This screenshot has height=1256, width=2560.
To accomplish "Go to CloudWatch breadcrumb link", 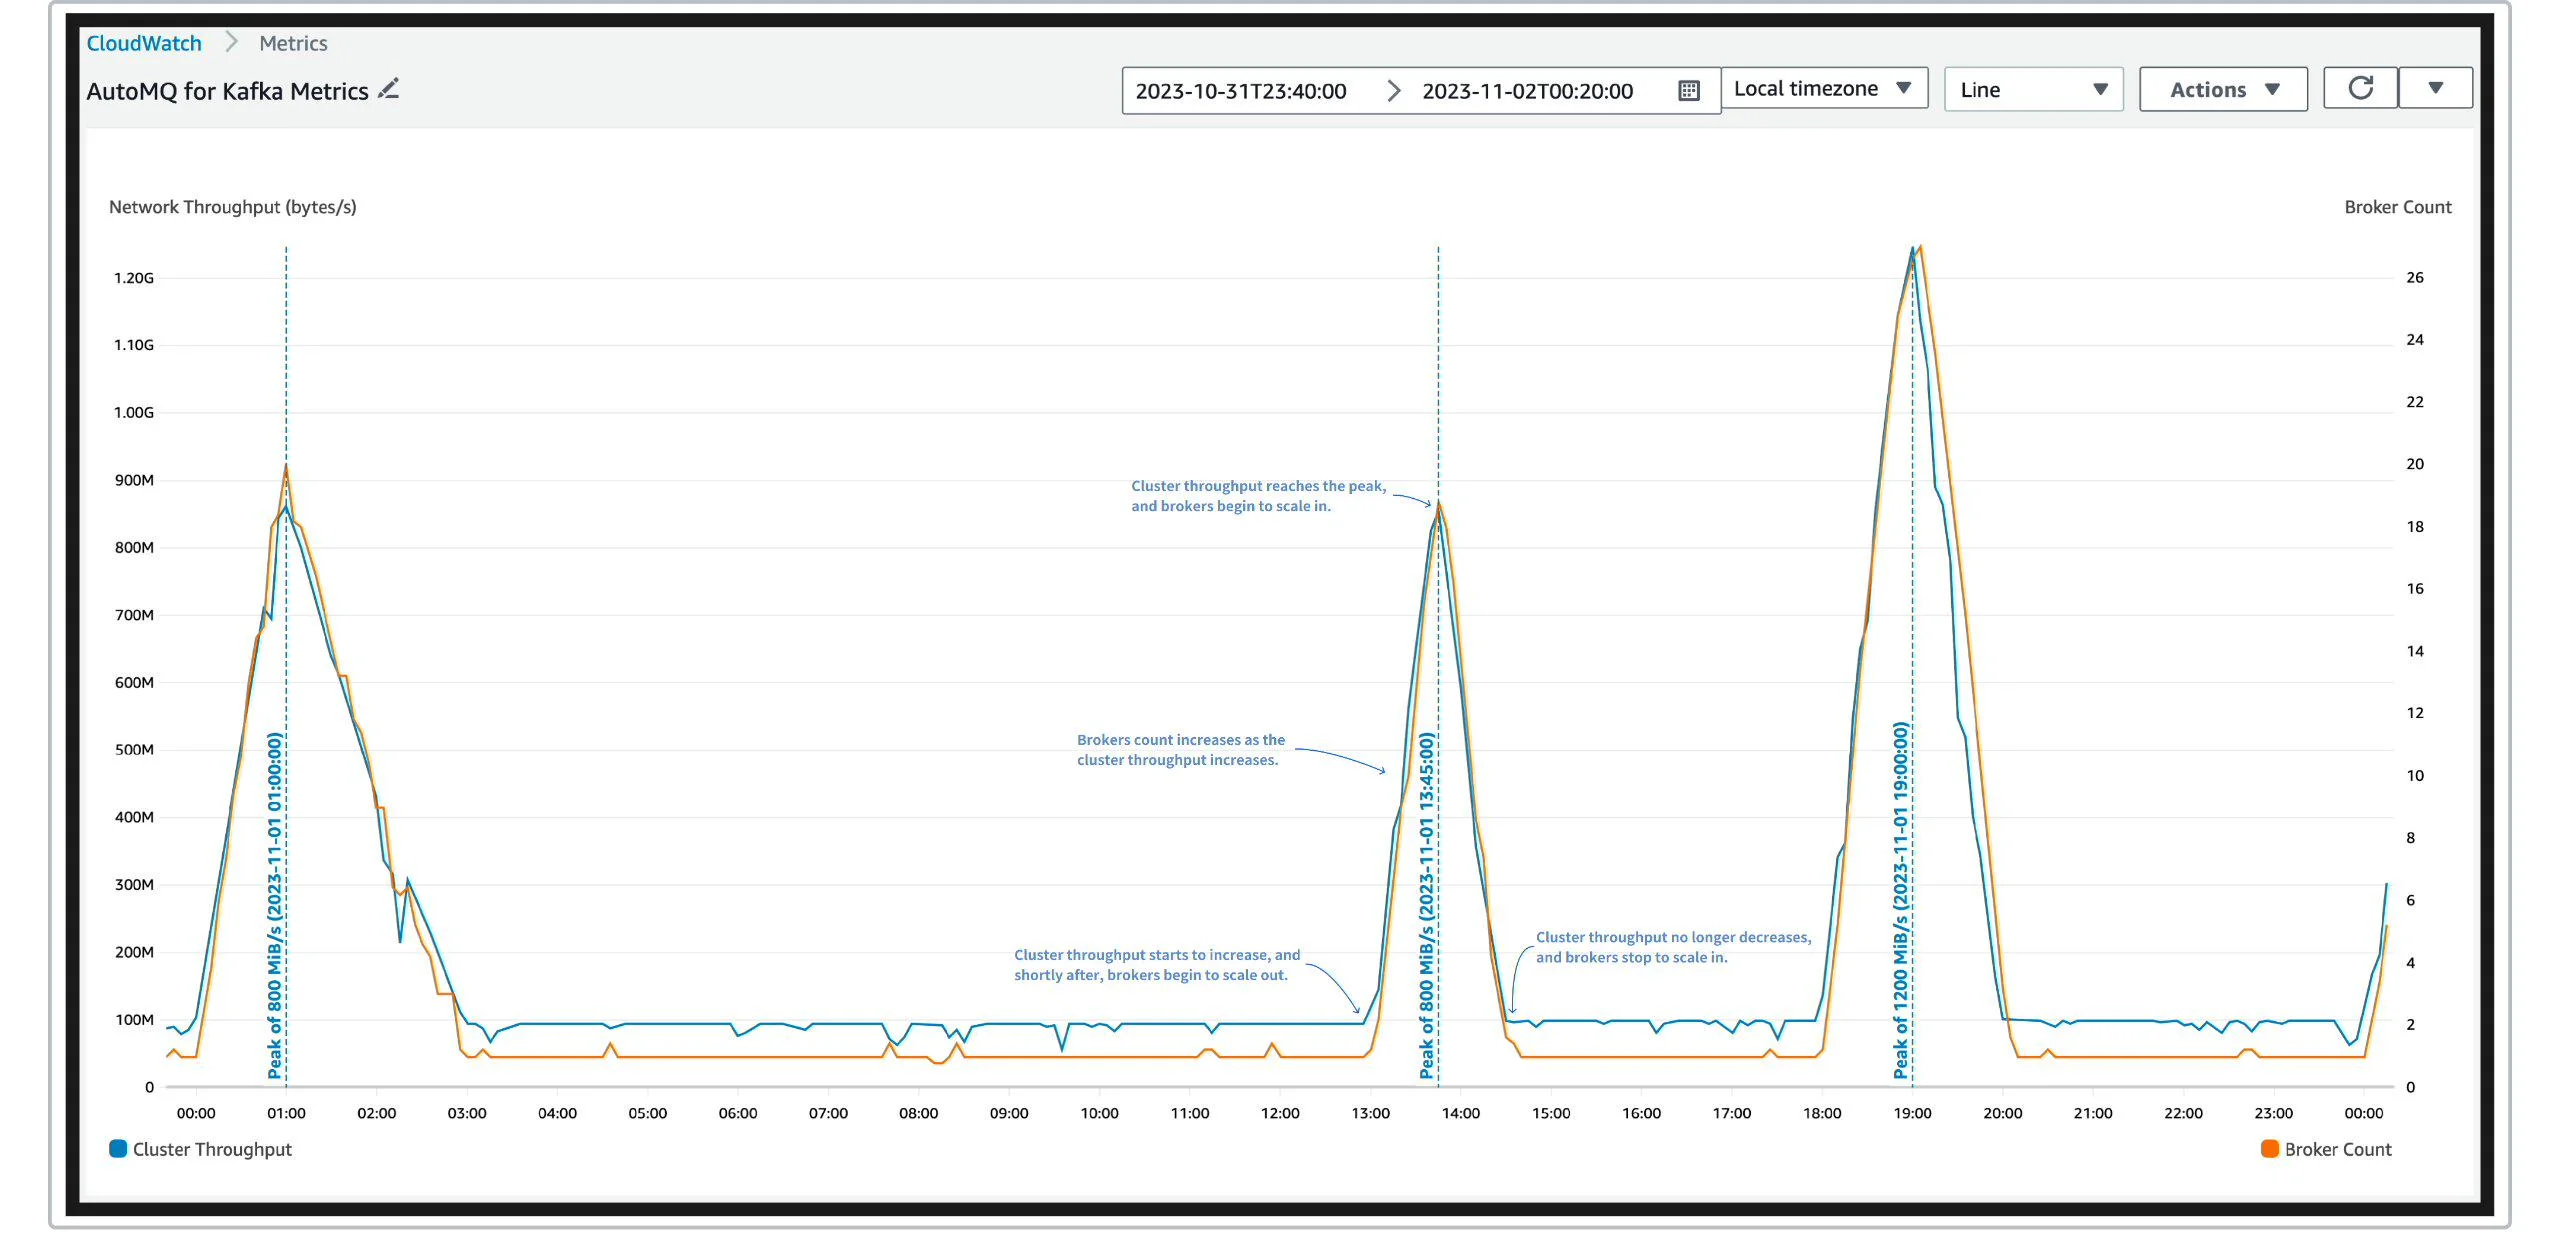I will (x=144, y=43).
